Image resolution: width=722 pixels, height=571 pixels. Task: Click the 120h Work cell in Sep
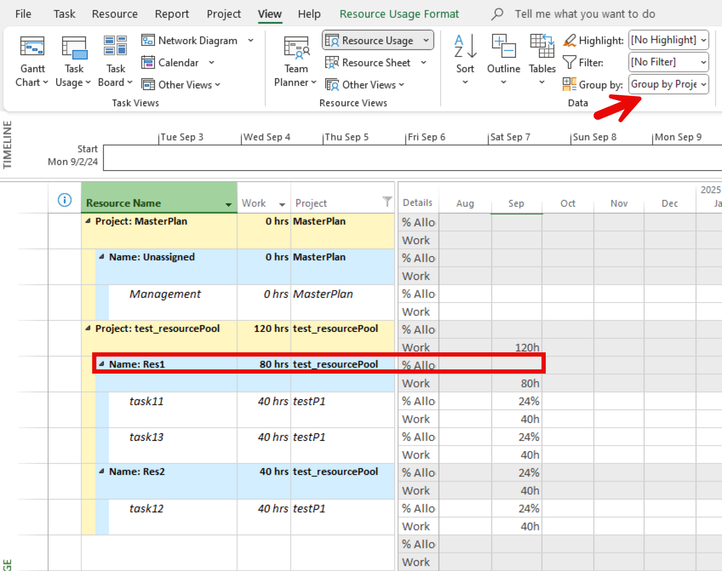pyautogui.click(x=516, y=347)
